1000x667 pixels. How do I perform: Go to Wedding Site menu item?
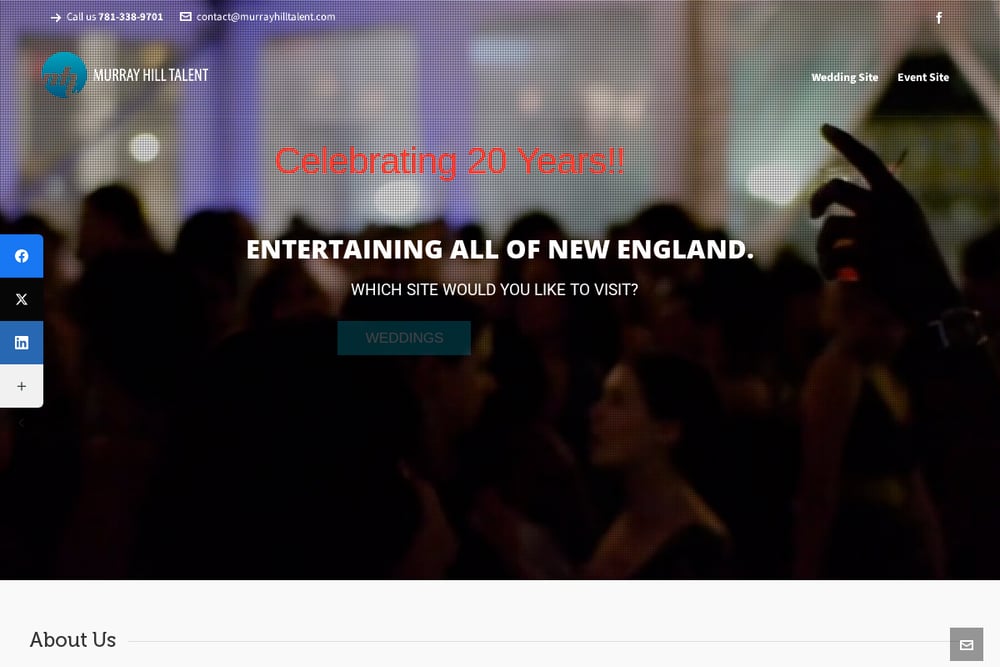click(x=844, y=77)
